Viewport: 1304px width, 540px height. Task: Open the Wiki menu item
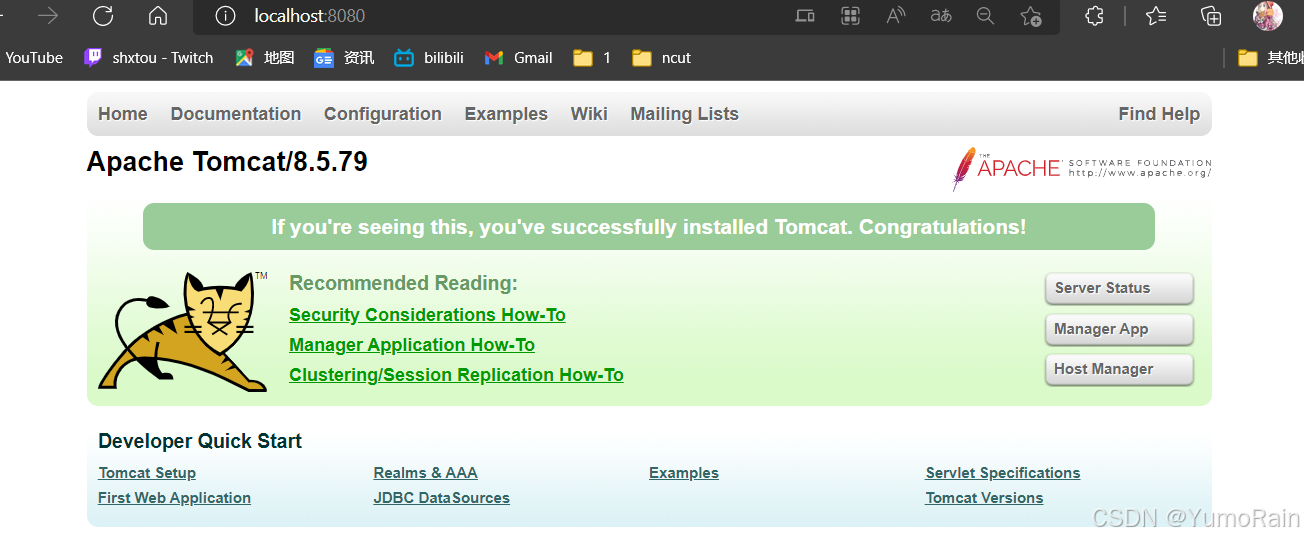point(589,114)
